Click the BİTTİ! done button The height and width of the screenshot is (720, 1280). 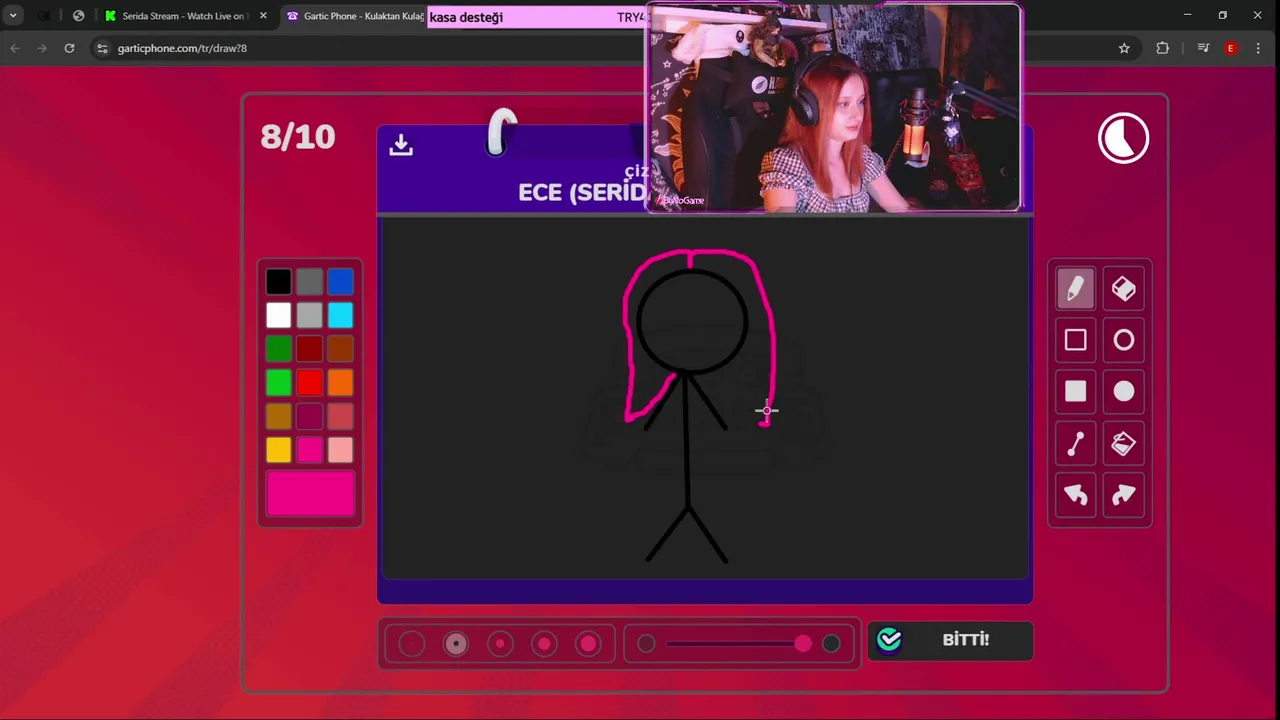(x=950, y=640)
